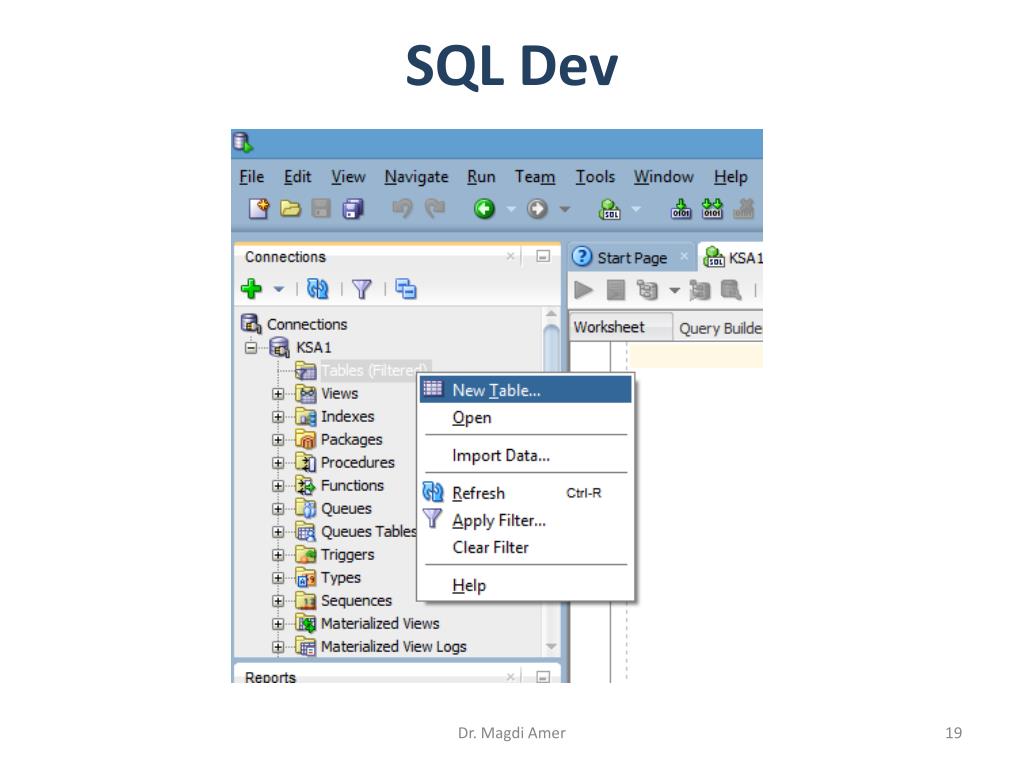The width and height of the screenshot is (1024, 768).
Task: Open the View menu
Action: (348, 177)
